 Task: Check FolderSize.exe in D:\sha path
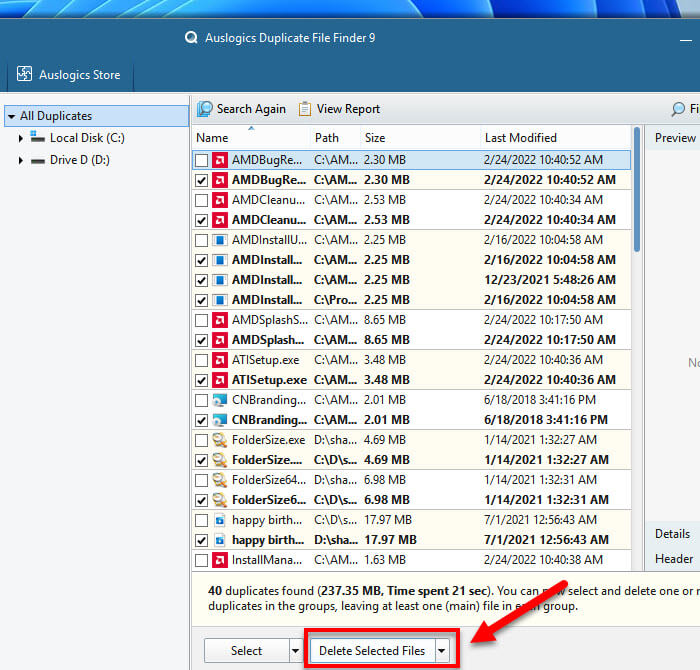(201, 440)
